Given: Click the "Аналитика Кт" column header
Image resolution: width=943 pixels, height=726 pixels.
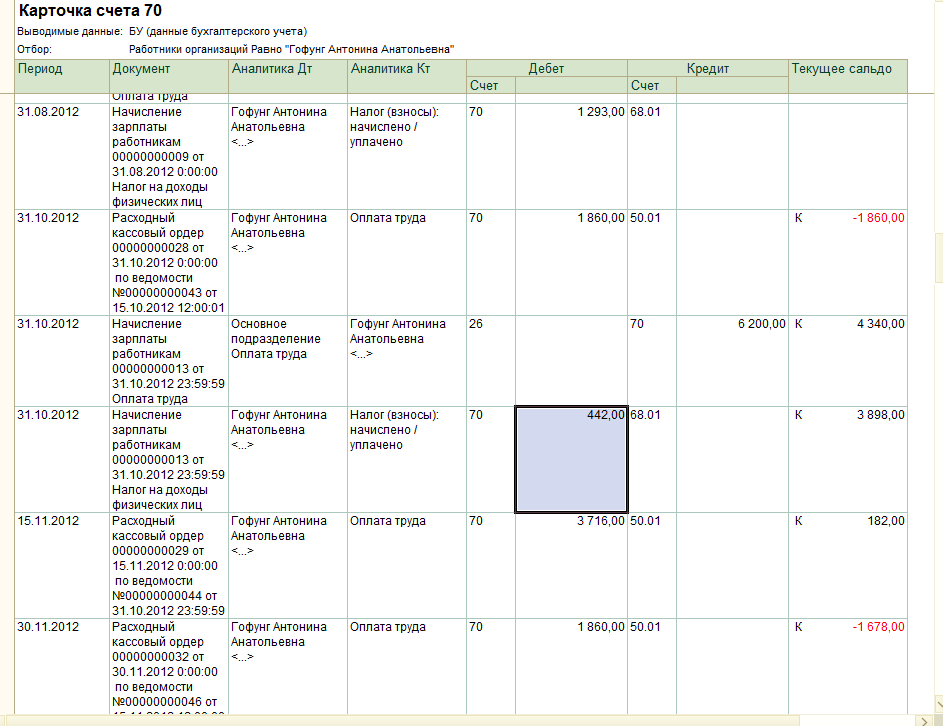Looking at the screenshot, I should tap(407, 76).
